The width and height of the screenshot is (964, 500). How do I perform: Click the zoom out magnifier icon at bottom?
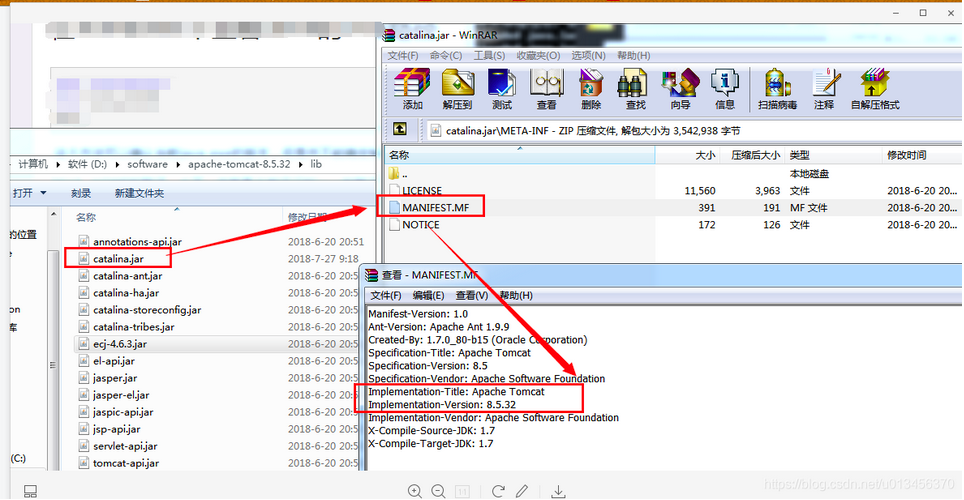pyautogui.click(x=438, y=491)
